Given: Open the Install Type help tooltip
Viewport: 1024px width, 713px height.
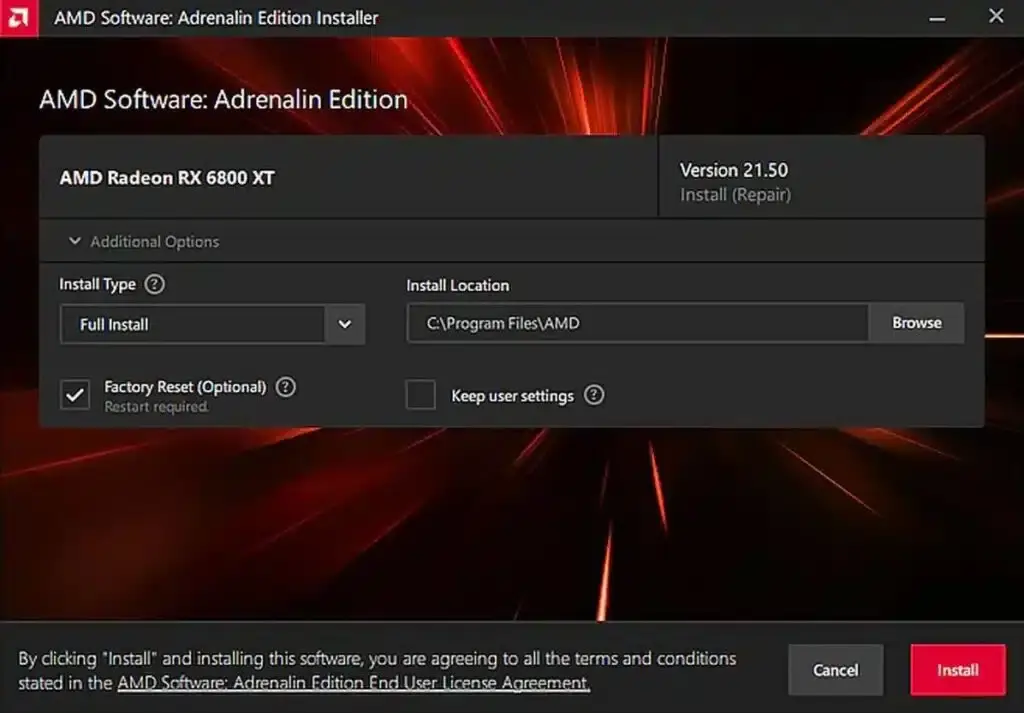Looking at the screenshot, I should pos(157,285).
